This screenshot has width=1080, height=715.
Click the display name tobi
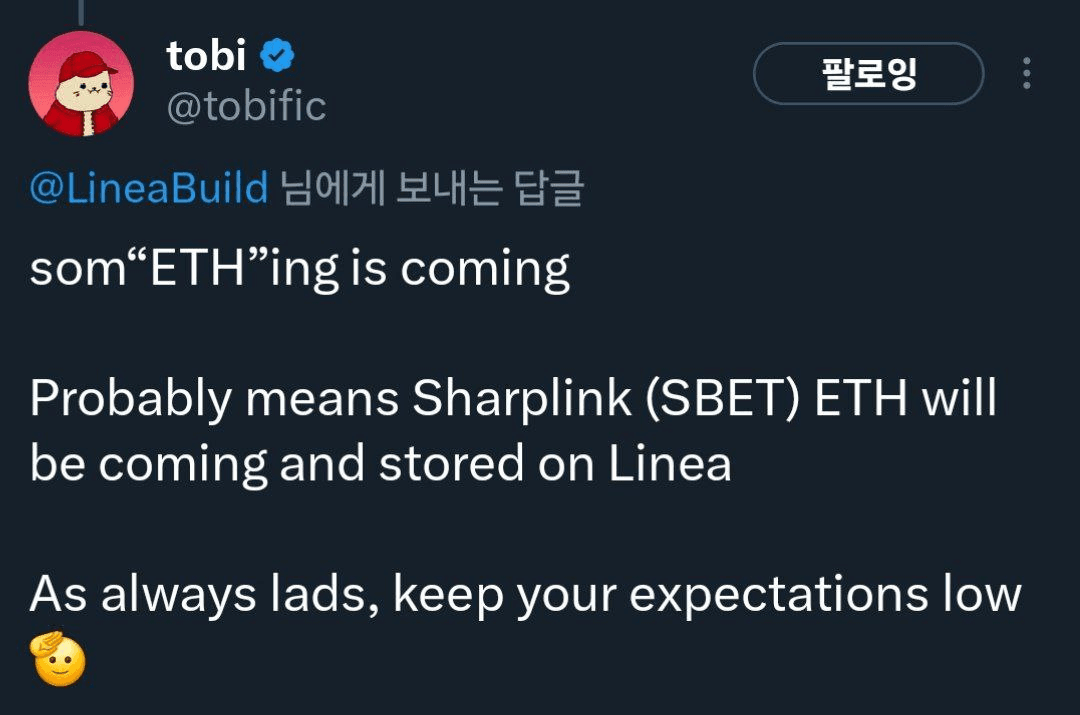point(206,55)
